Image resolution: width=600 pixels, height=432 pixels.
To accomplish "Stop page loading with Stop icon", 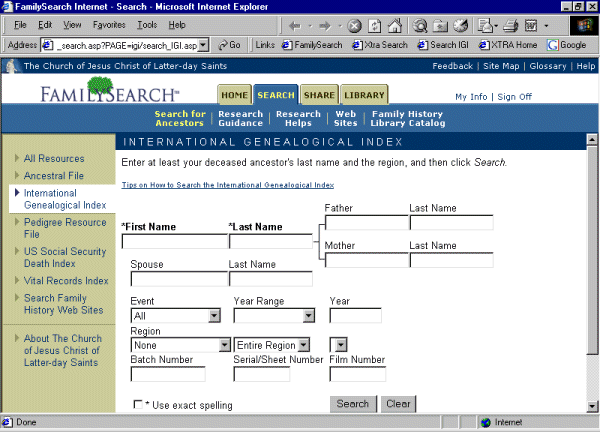I will tap(354, 26).
